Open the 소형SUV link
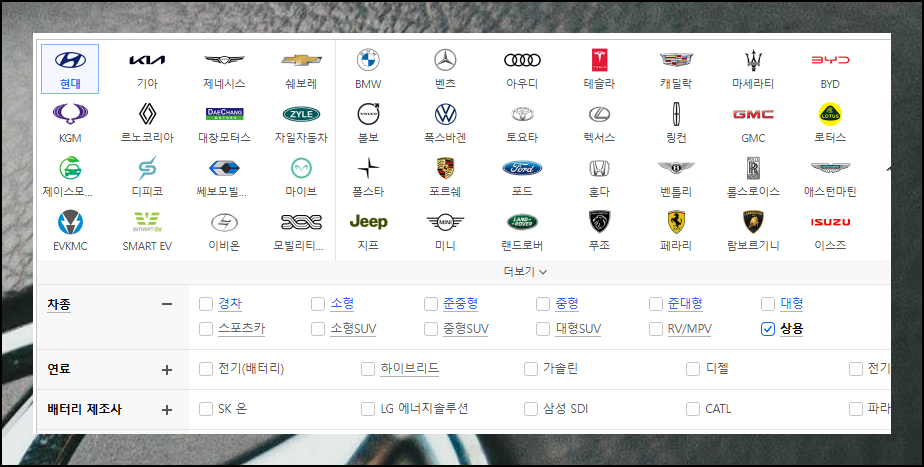 click(x=353, y=329)
